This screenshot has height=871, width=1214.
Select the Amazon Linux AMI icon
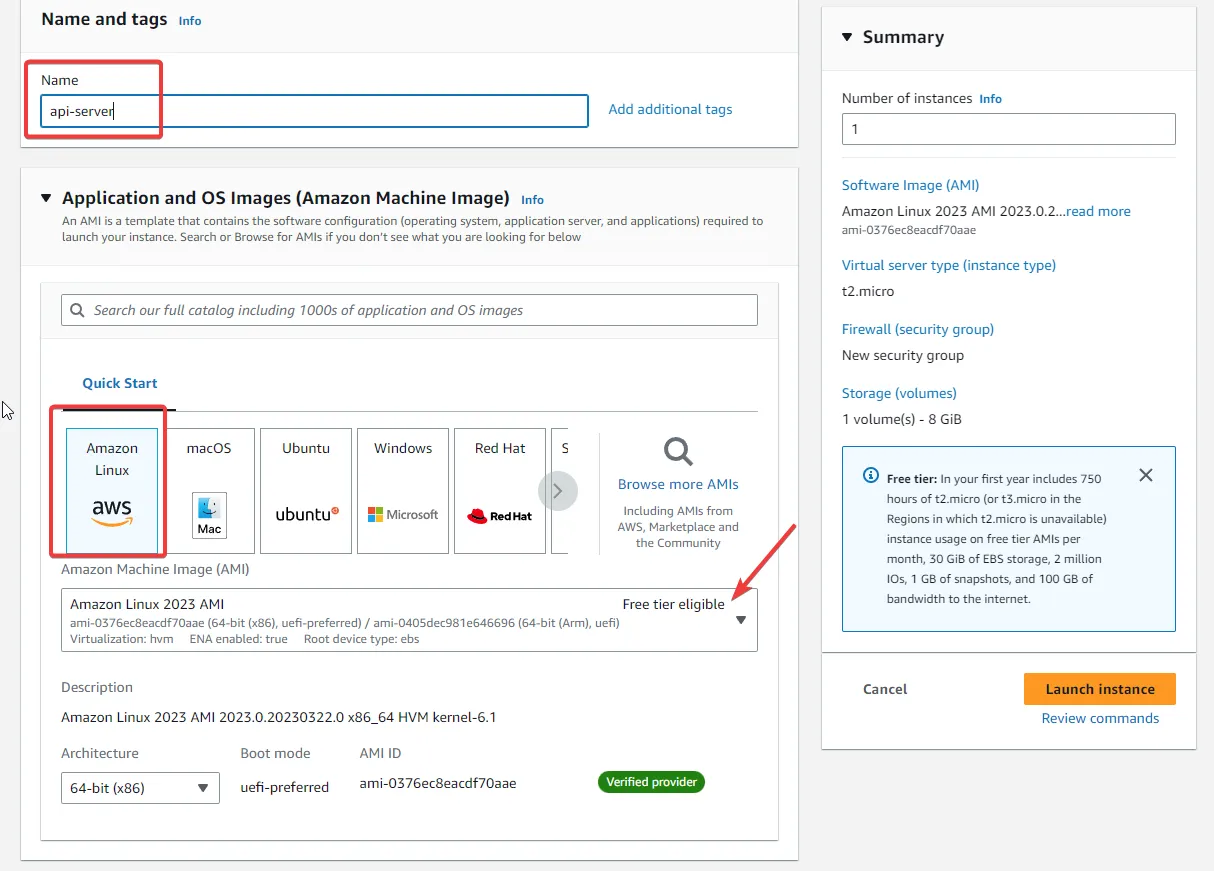[x=111, y=490]
